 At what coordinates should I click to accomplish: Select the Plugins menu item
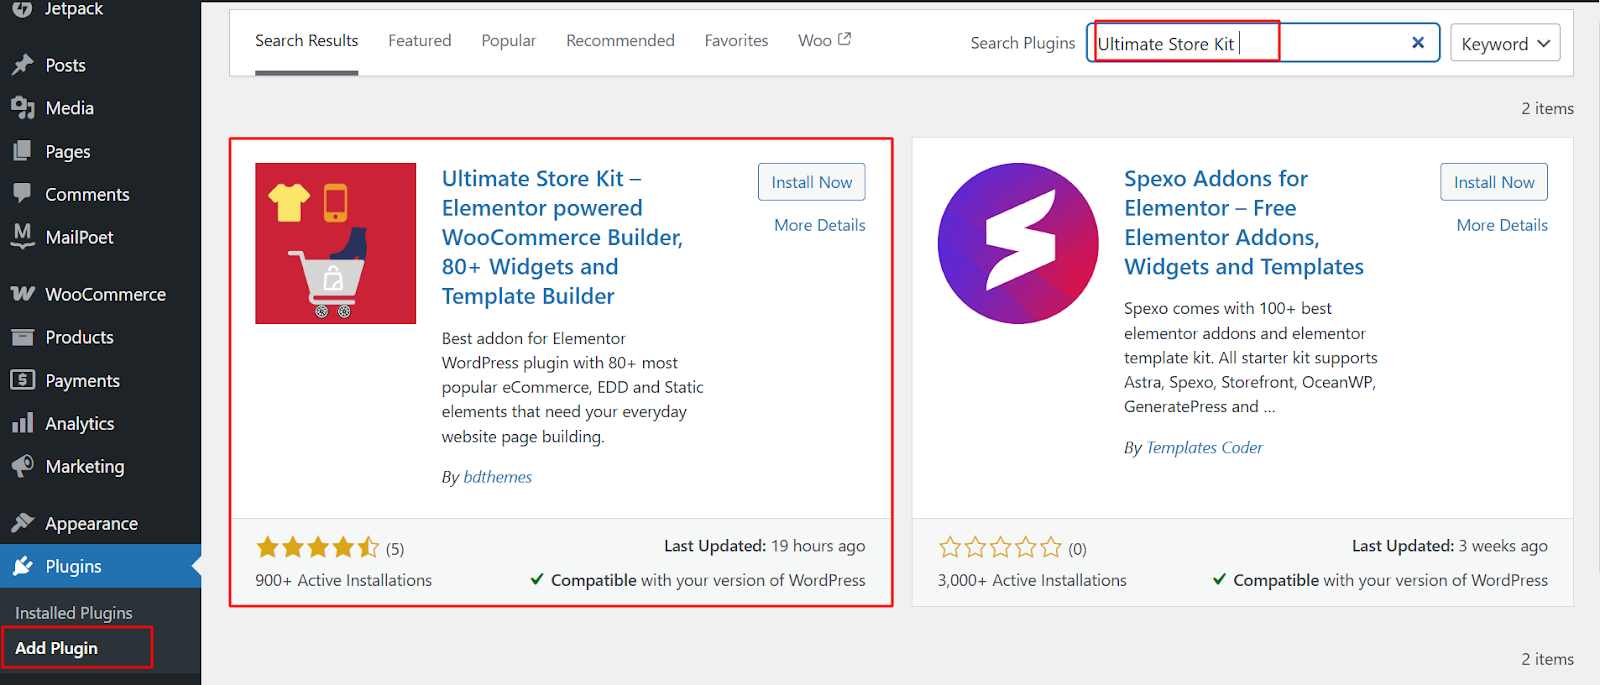pyautogui.click(x=100, y=566)
